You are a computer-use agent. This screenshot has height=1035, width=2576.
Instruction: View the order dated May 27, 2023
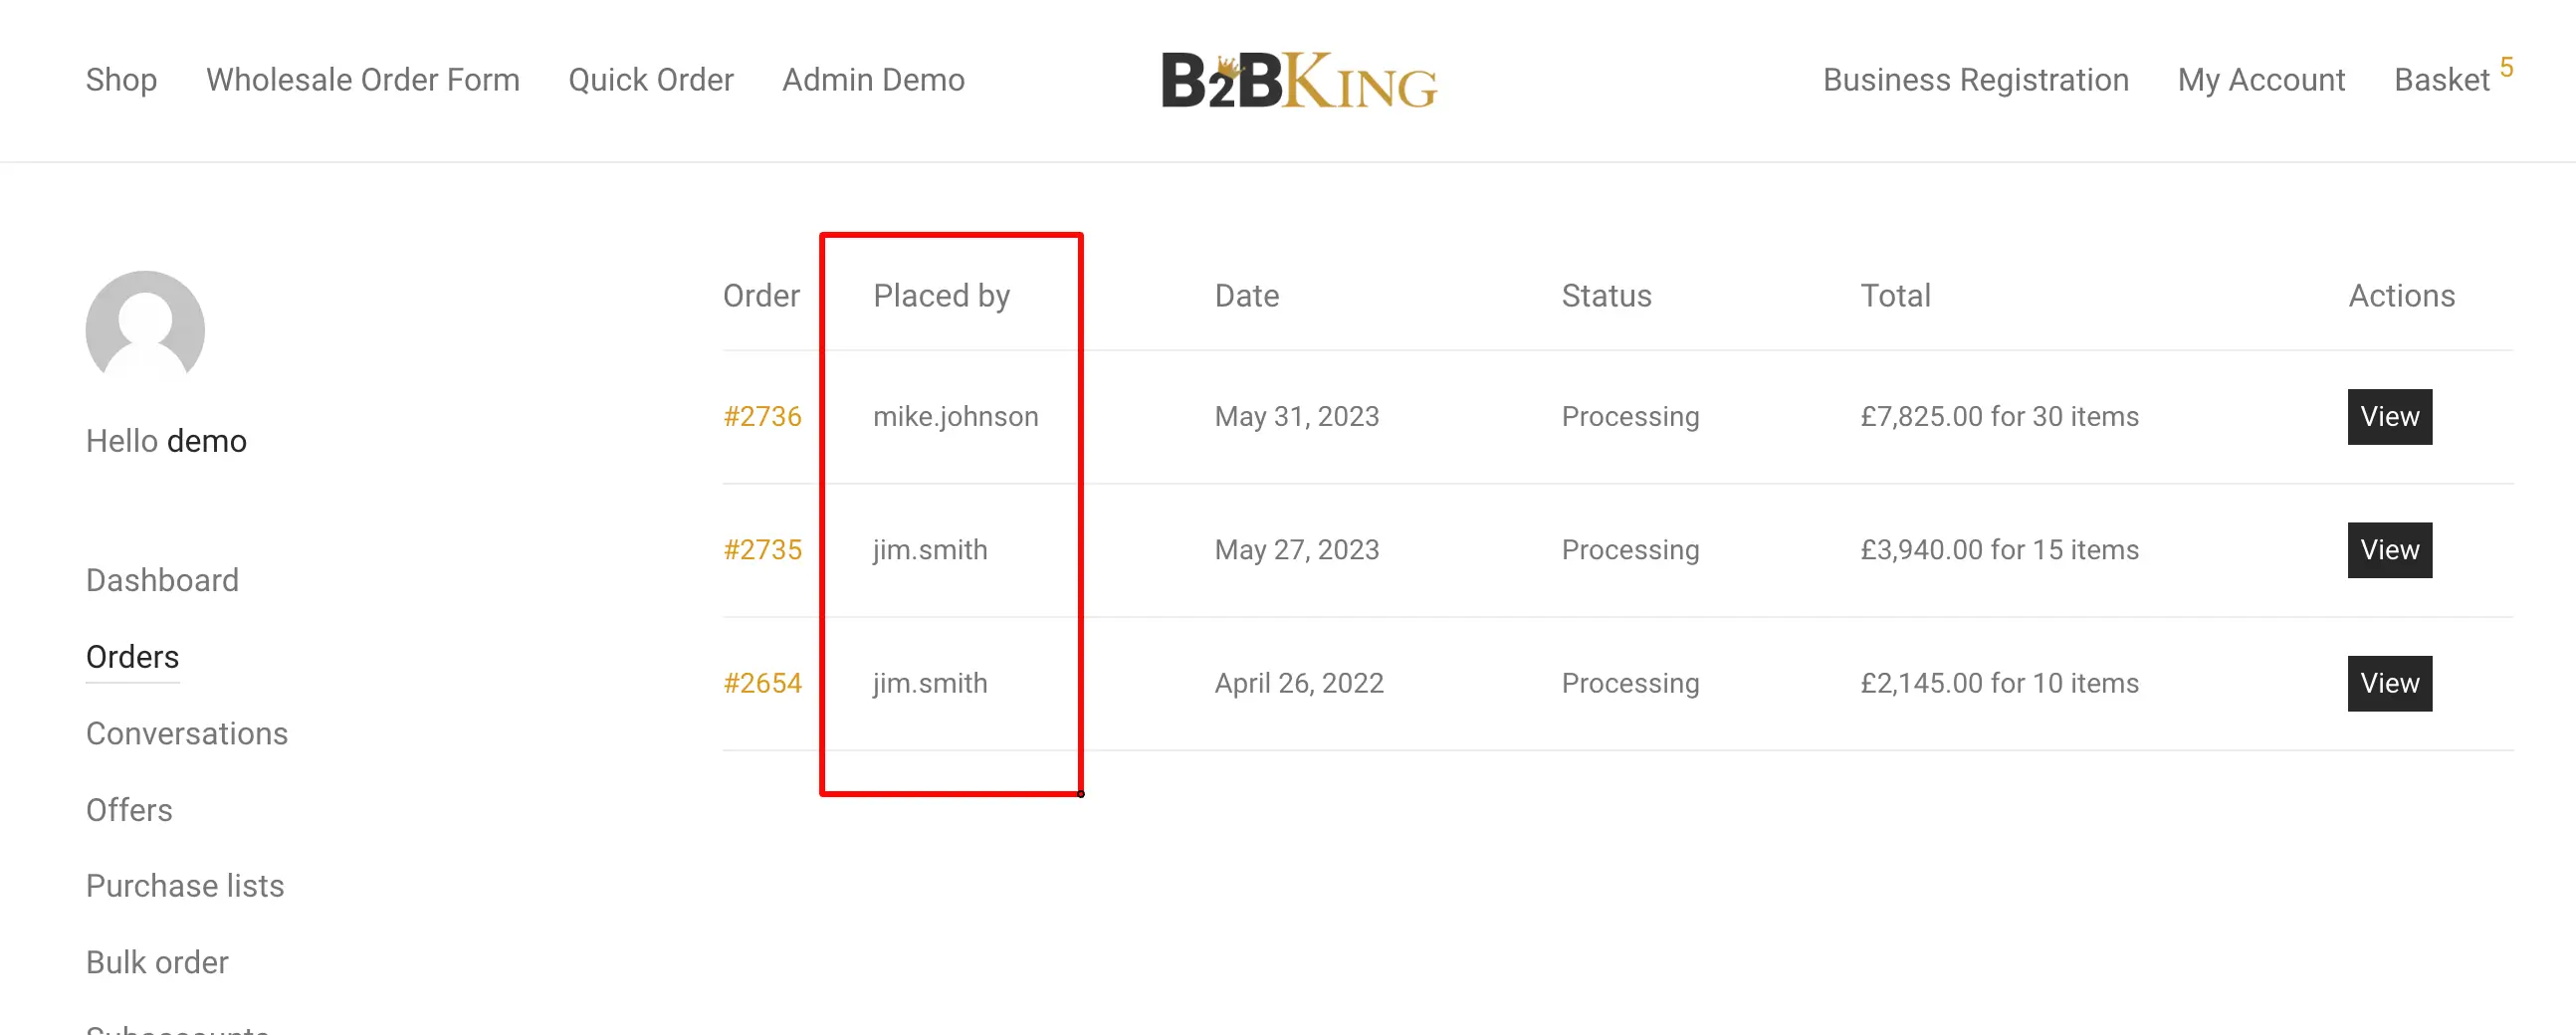click(2389, 549)
